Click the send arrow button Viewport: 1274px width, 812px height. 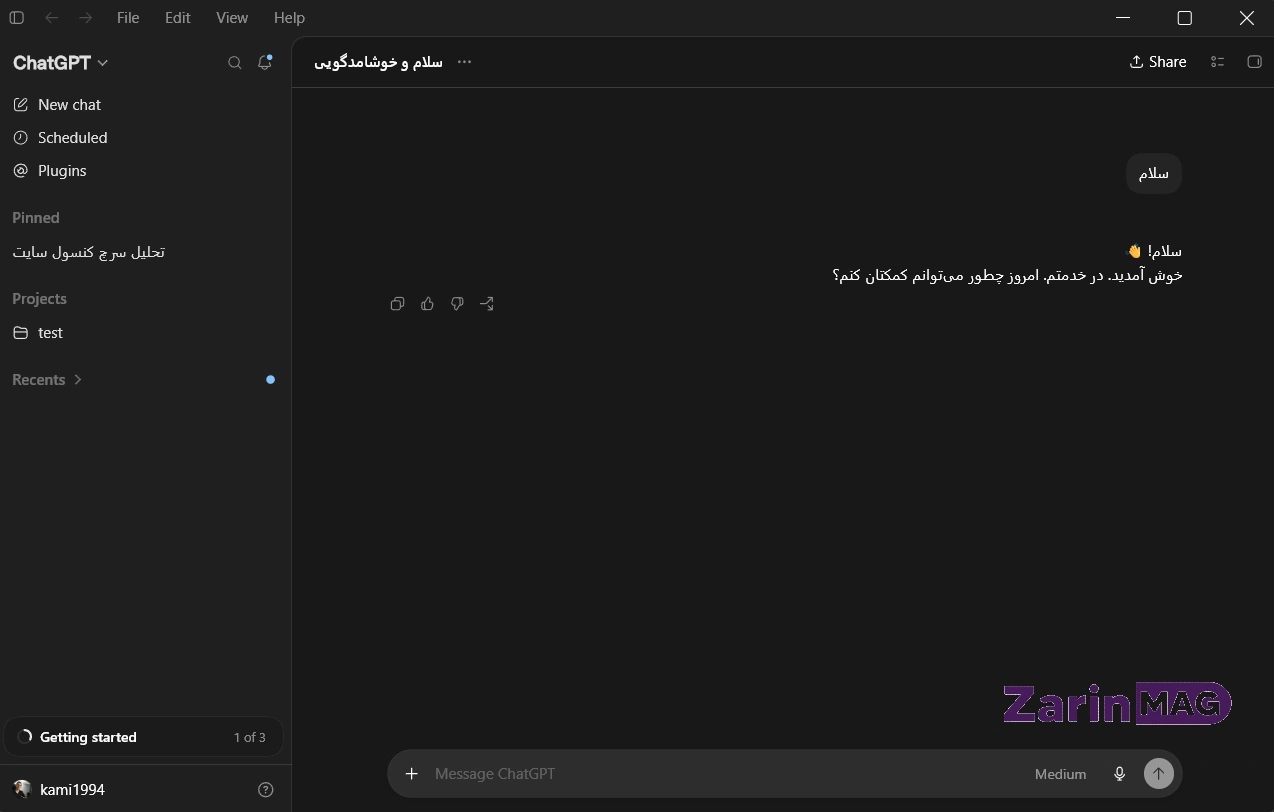point(1158,773)
